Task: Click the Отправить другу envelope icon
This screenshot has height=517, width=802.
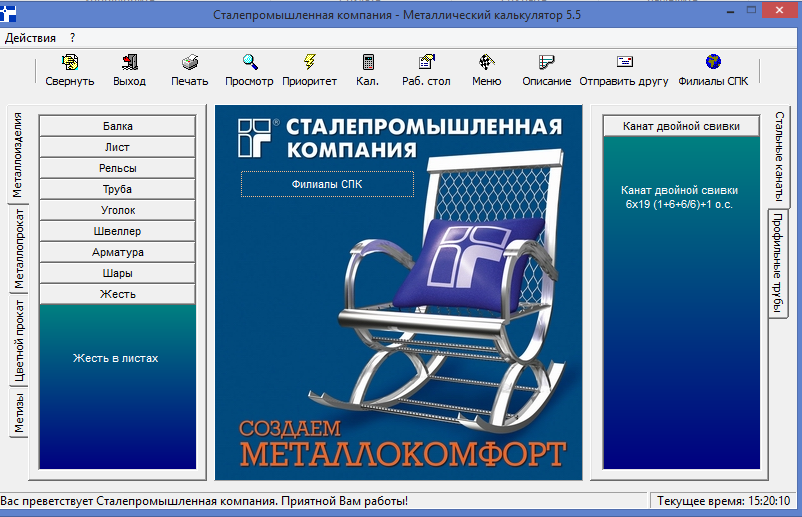Action: coord(624,62)
